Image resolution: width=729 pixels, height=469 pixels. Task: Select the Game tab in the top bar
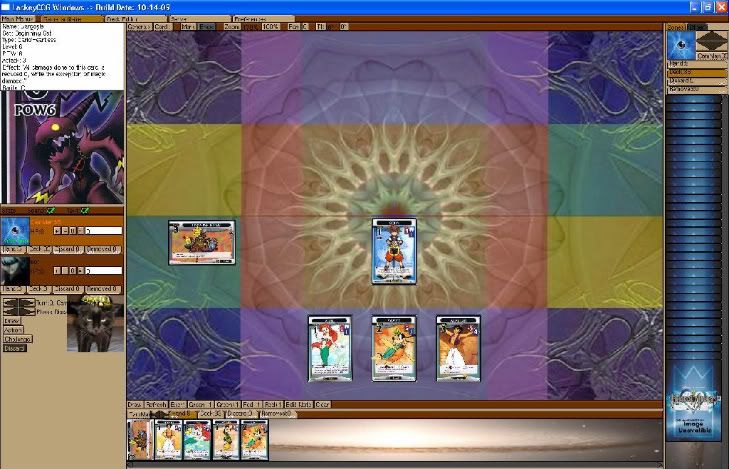pos(71,19)
